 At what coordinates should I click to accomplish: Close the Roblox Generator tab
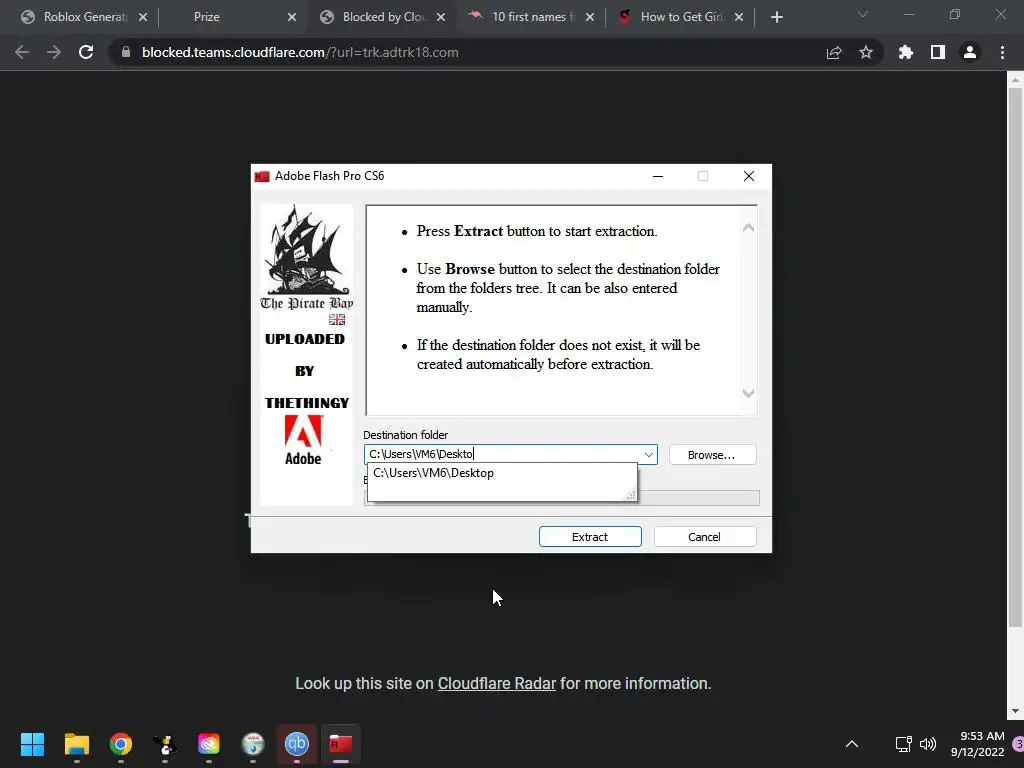(143, 17)
